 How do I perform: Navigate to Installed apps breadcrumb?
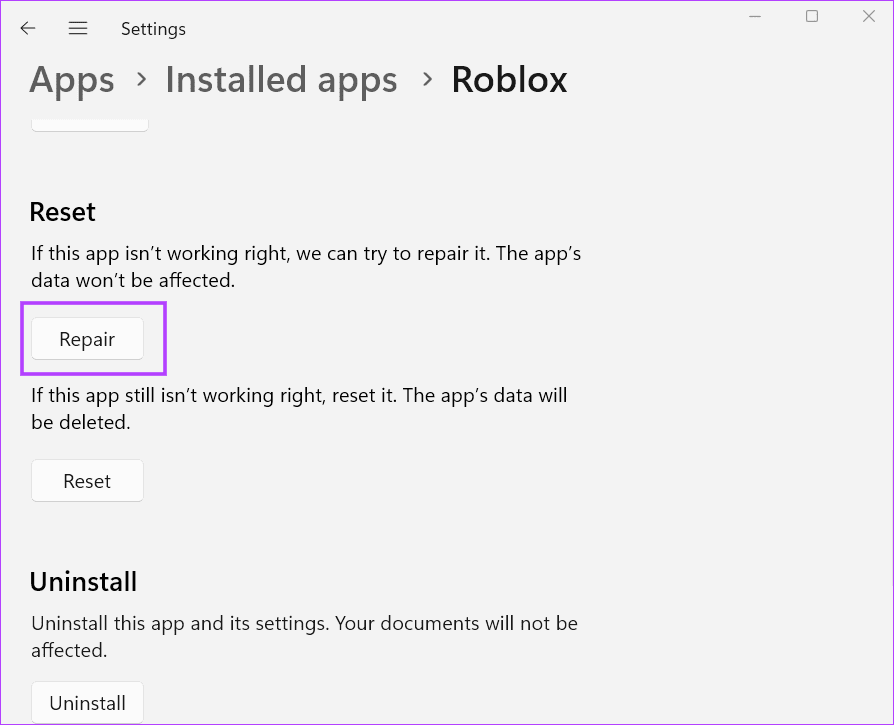click(281, 80)
